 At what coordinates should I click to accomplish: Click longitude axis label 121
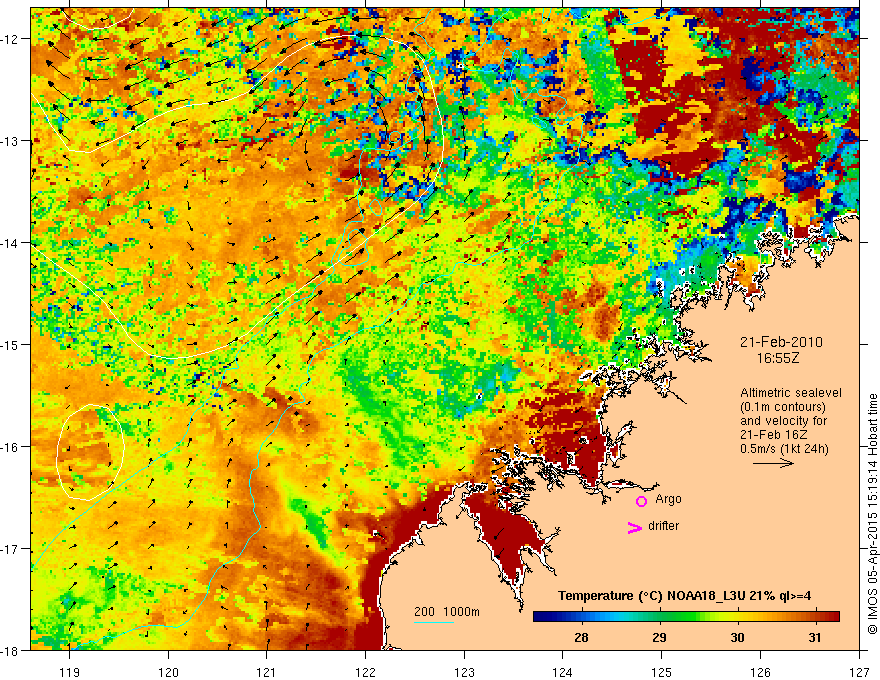pyautogui.click(x=267, y=672)
